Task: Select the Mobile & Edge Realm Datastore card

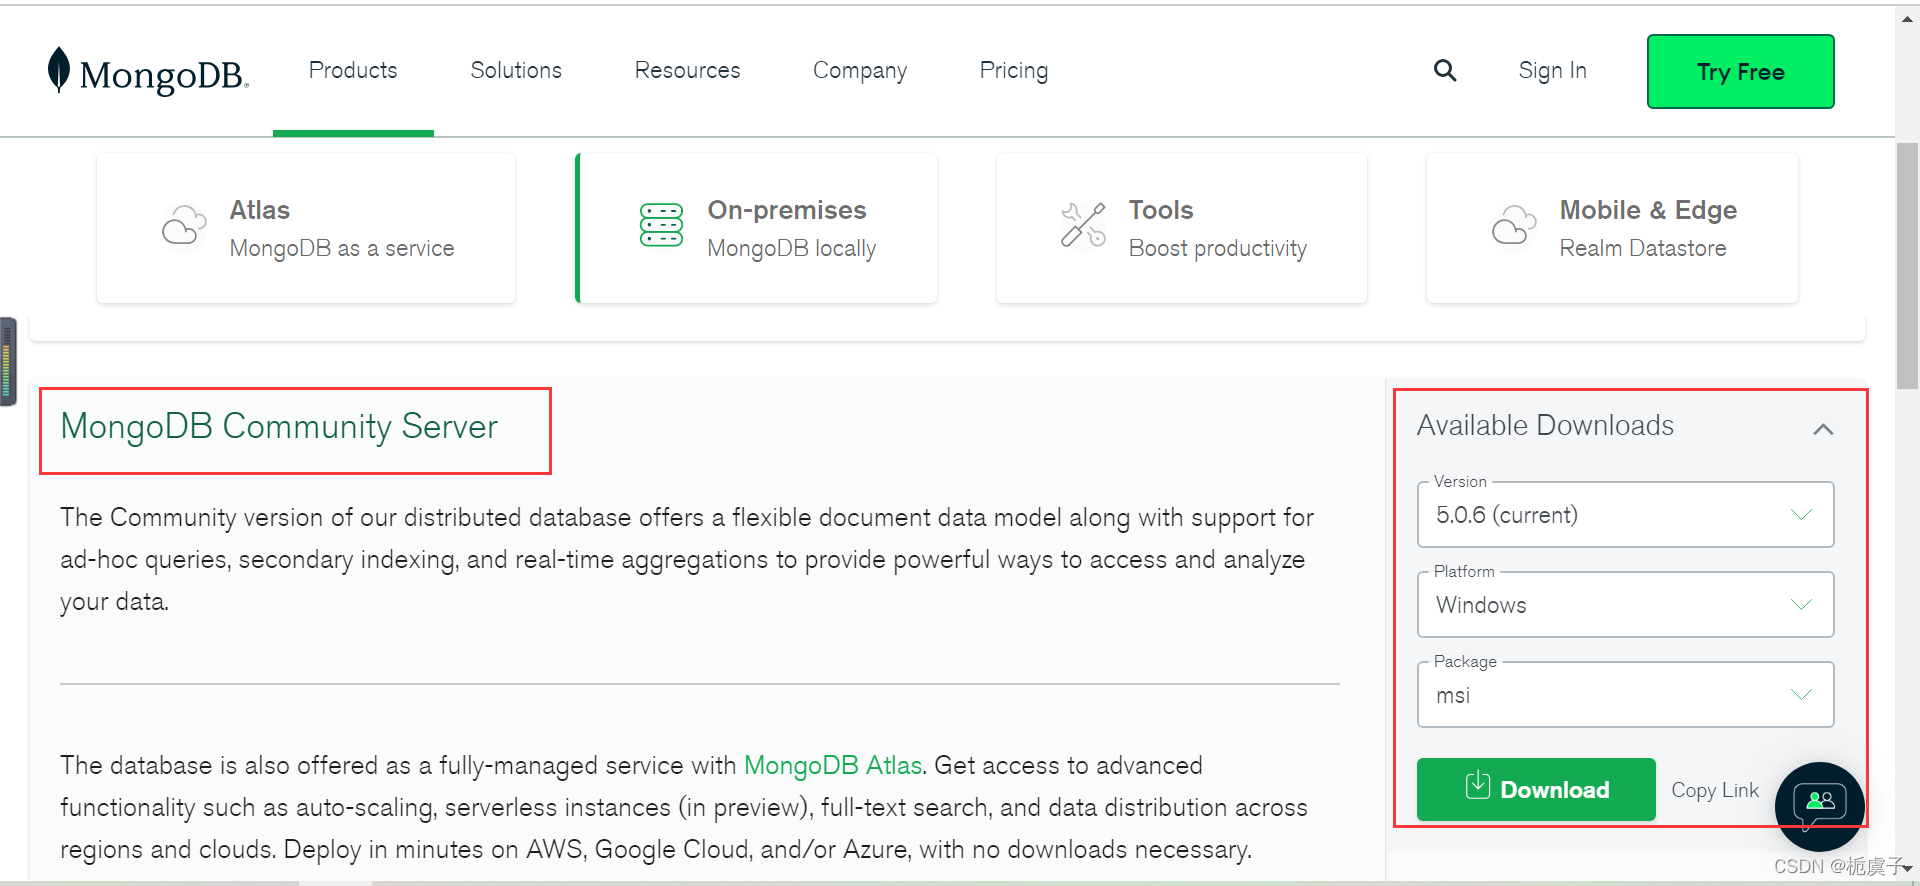Action: click(1612, 228)
